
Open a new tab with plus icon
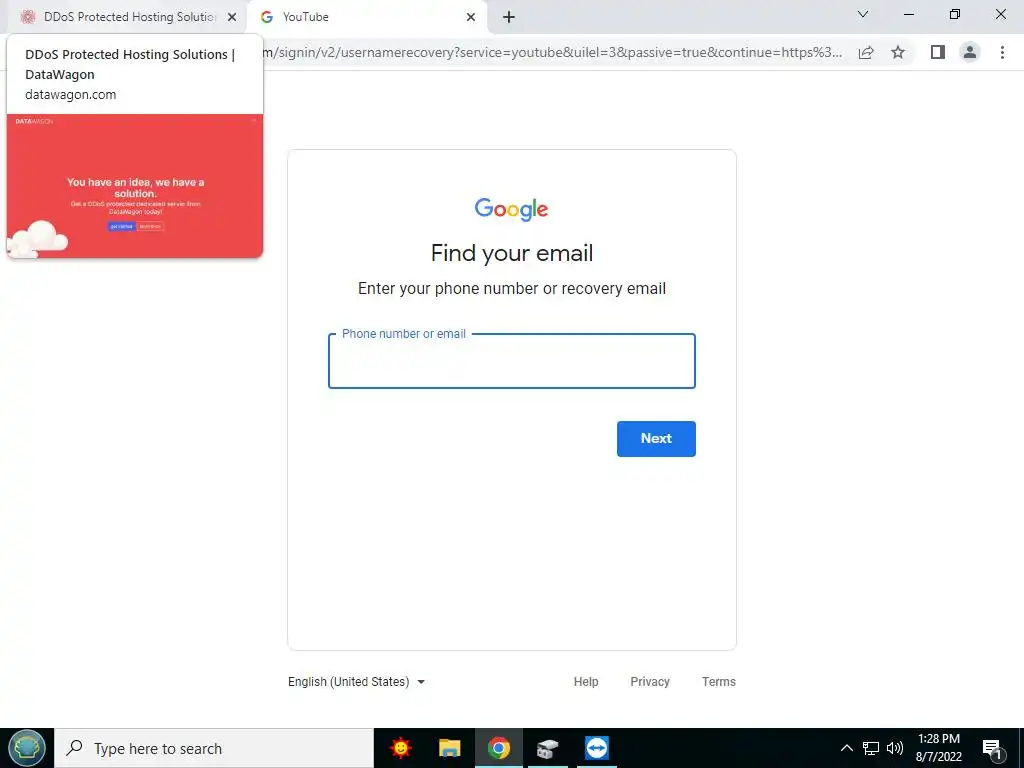pyautogui.click(x=509, y=18)
